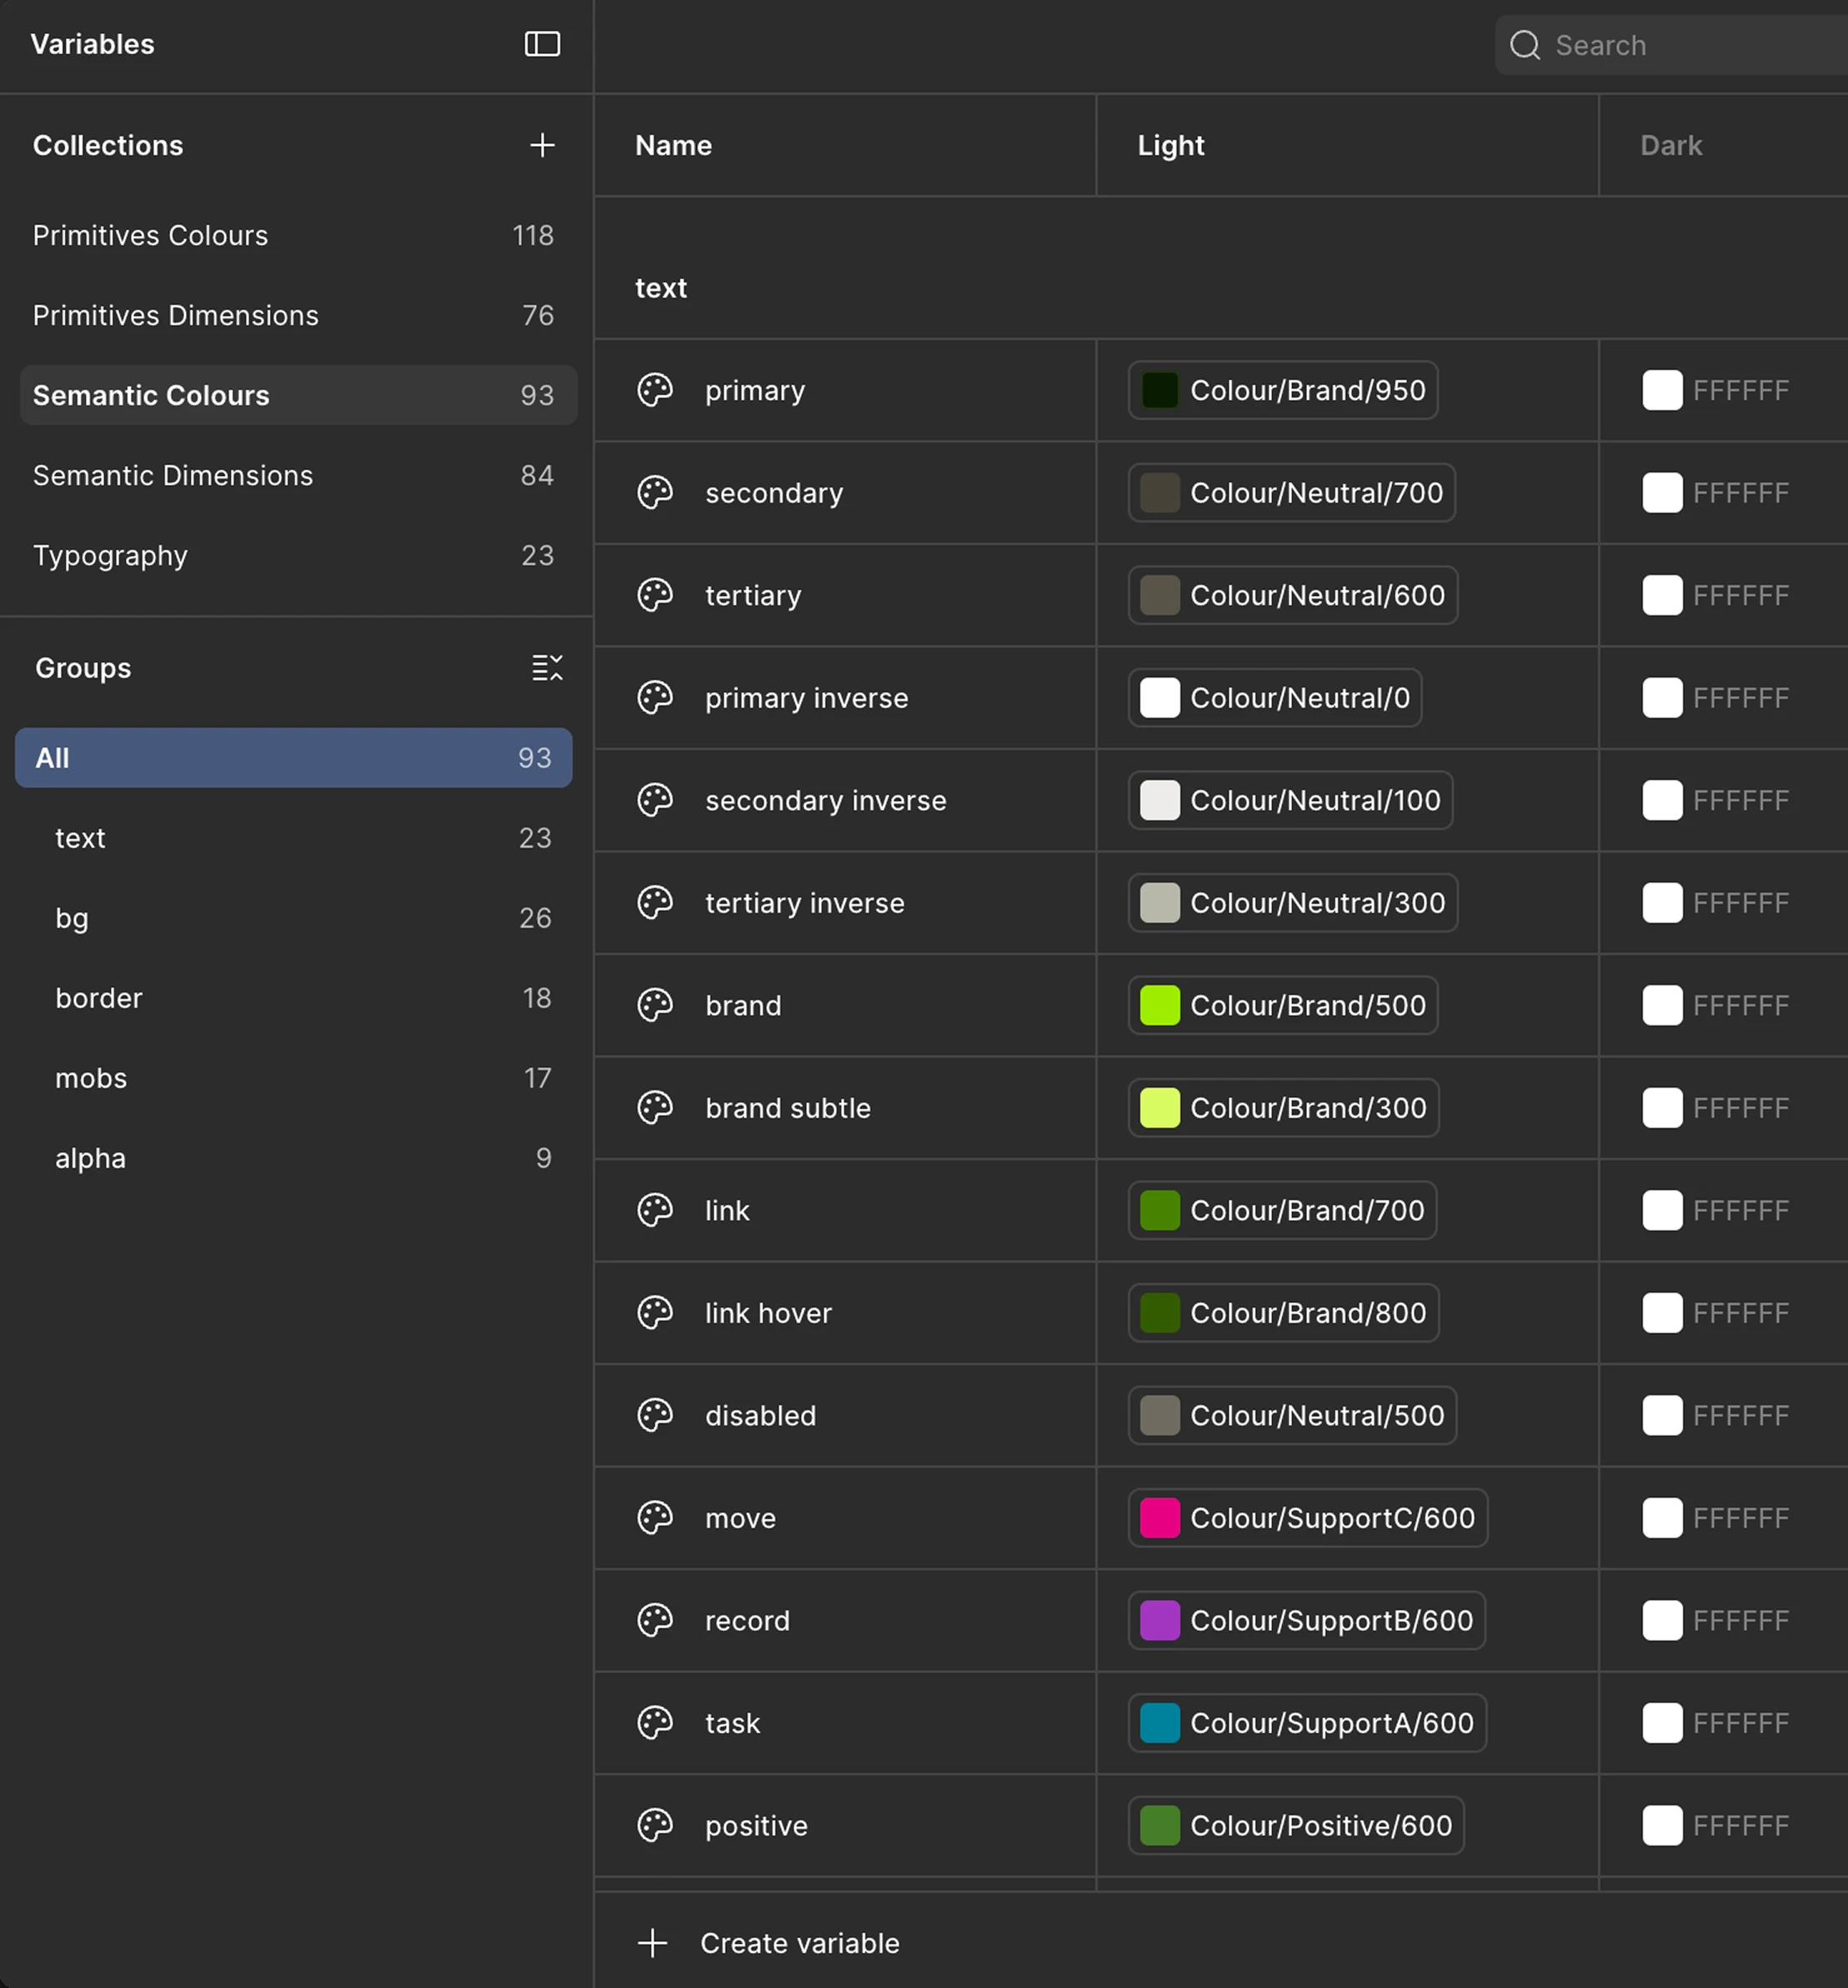1848x1988 pixels.
Task: Click the variable name 'link hover'
Action: pos(768,1313)
